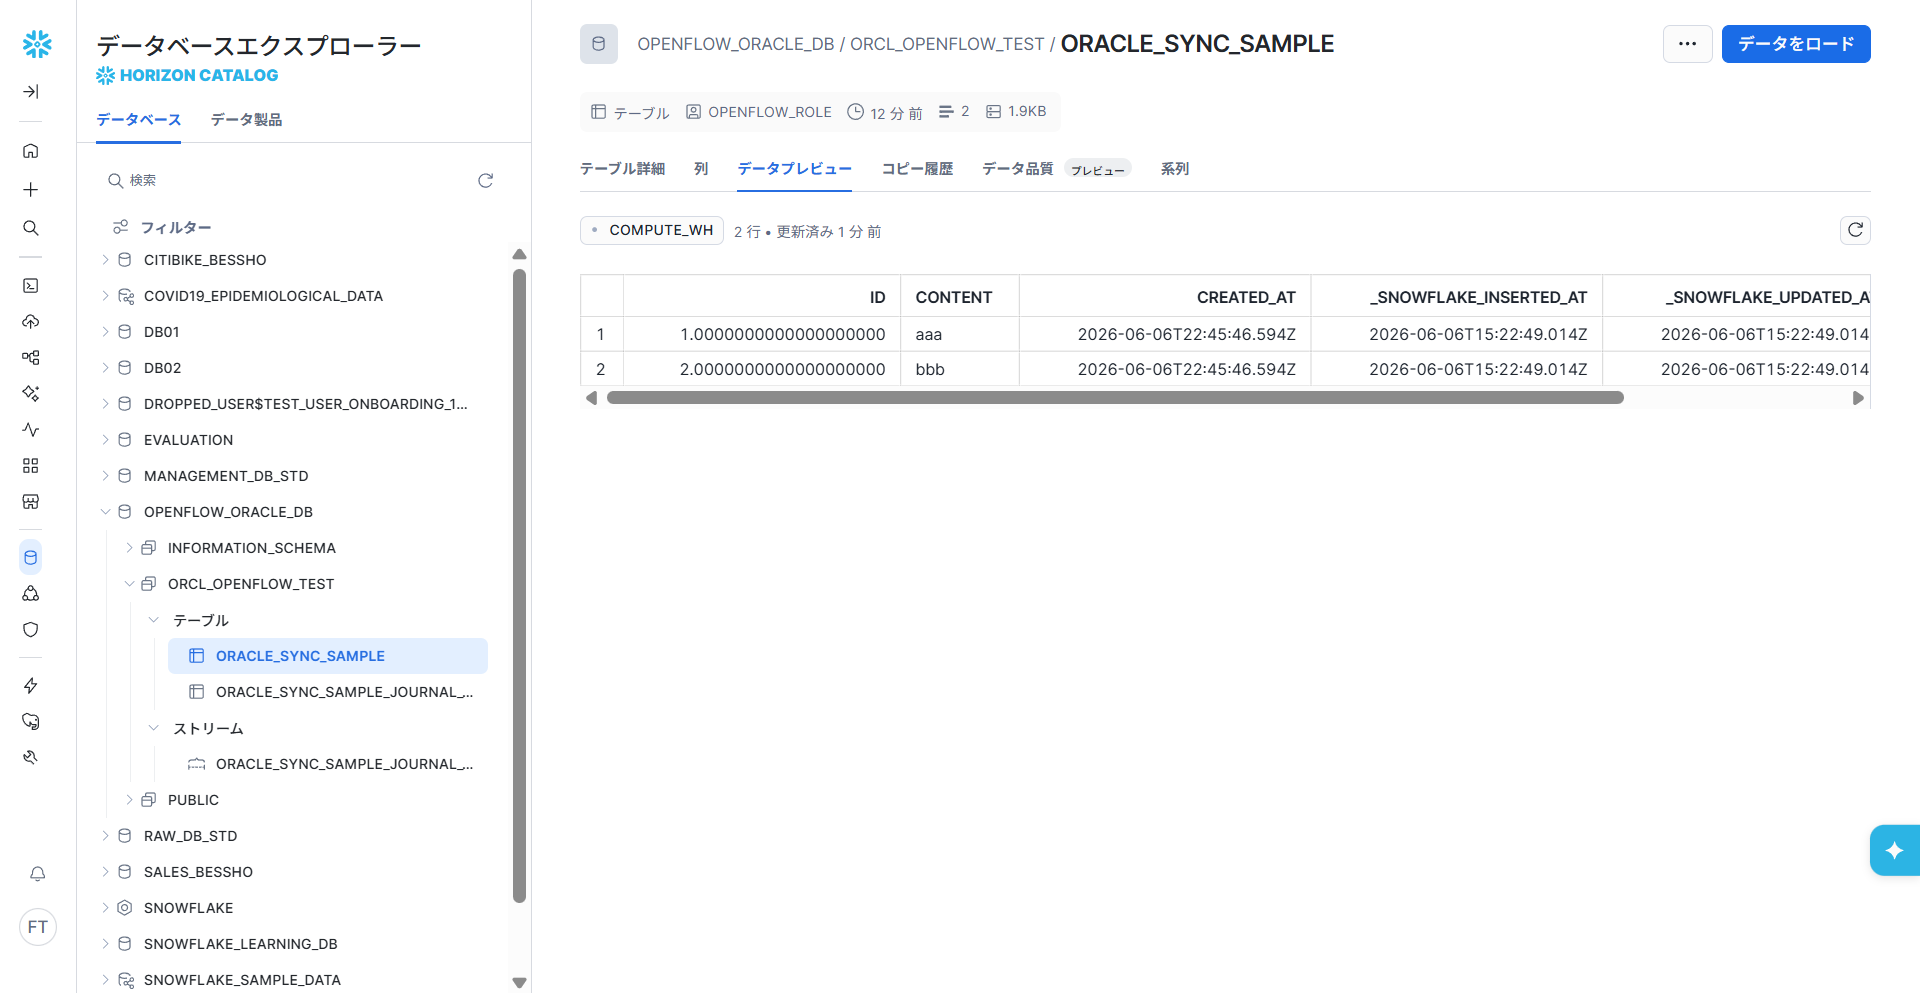Select the ORACLE_SYNC_SAMPLE table in tree

coord(328,656)
